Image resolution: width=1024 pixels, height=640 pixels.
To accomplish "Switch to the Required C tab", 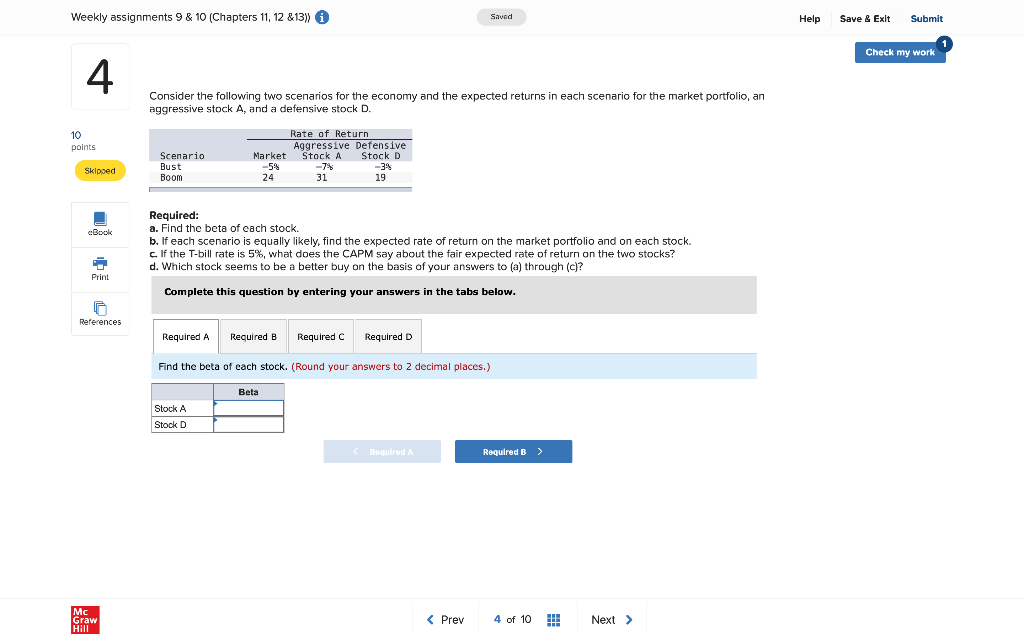I will (x=320, y=336).
